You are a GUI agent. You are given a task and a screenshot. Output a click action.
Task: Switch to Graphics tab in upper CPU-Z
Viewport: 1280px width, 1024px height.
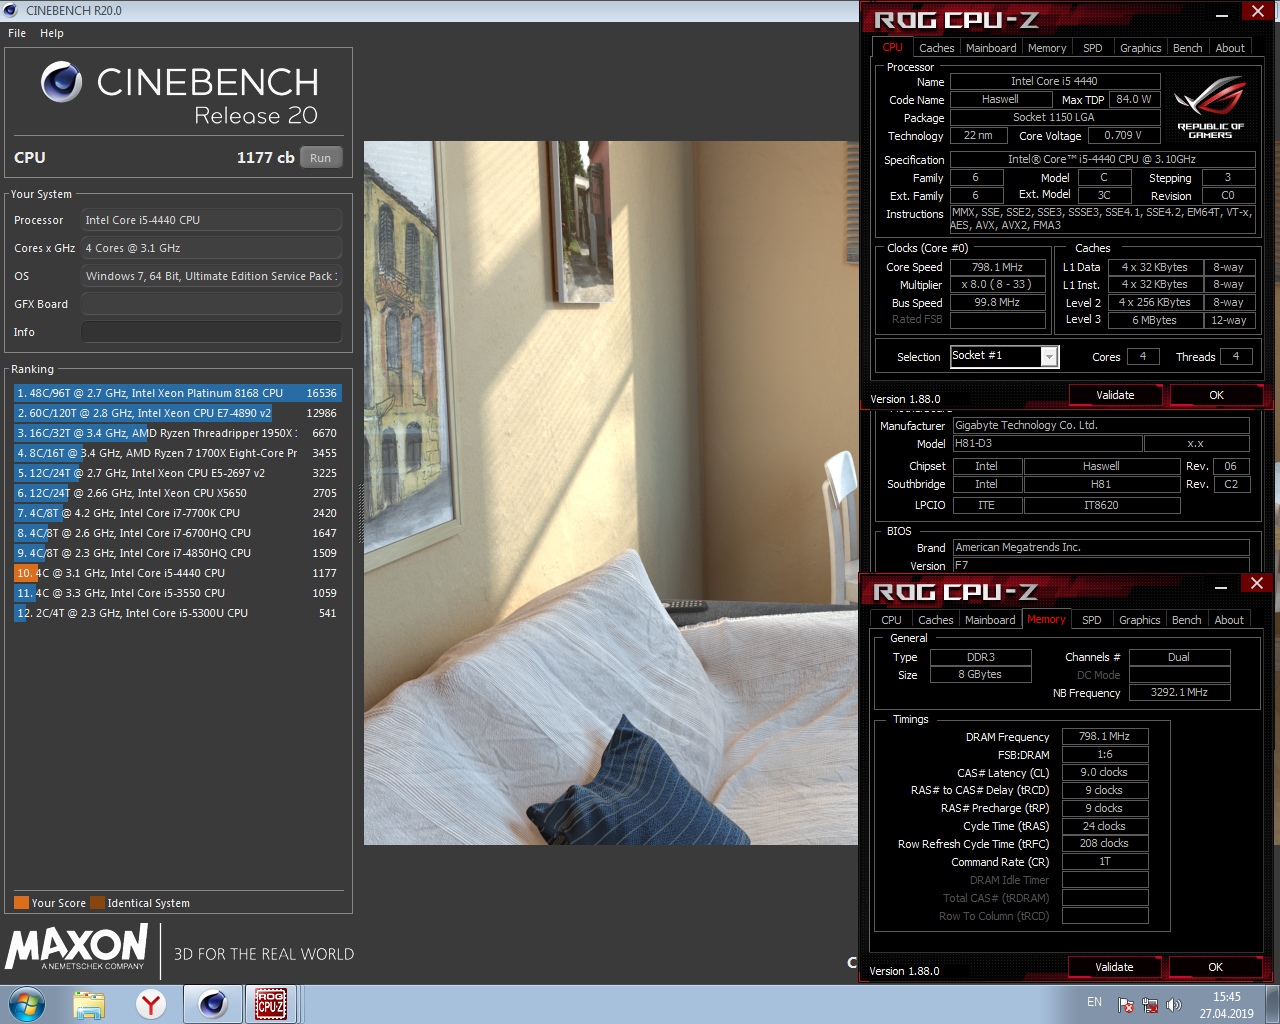[1140, 48]
